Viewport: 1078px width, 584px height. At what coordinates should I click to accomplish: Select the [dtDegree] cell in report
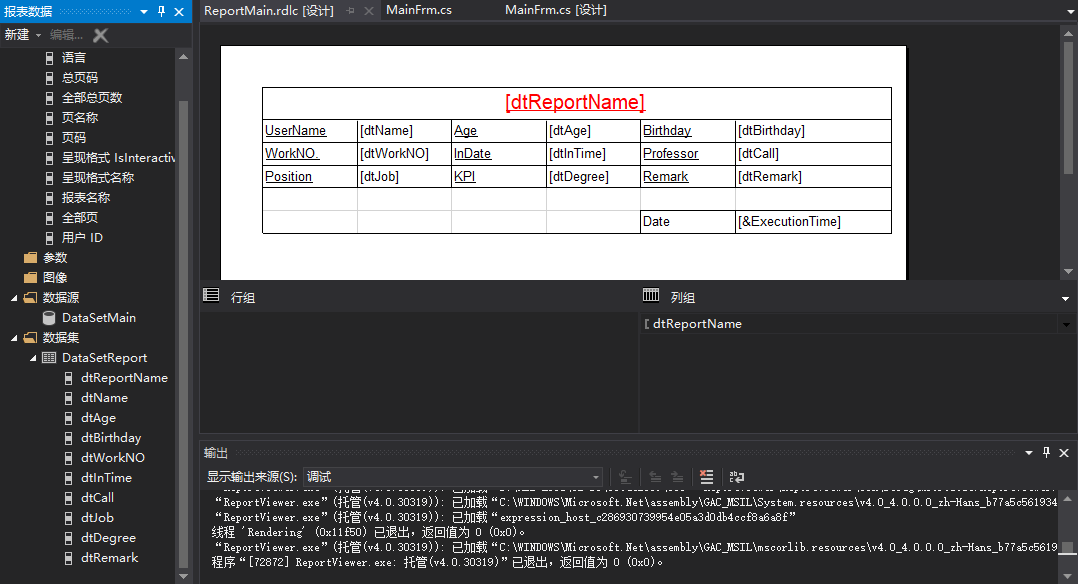click(x=593, y=176)
